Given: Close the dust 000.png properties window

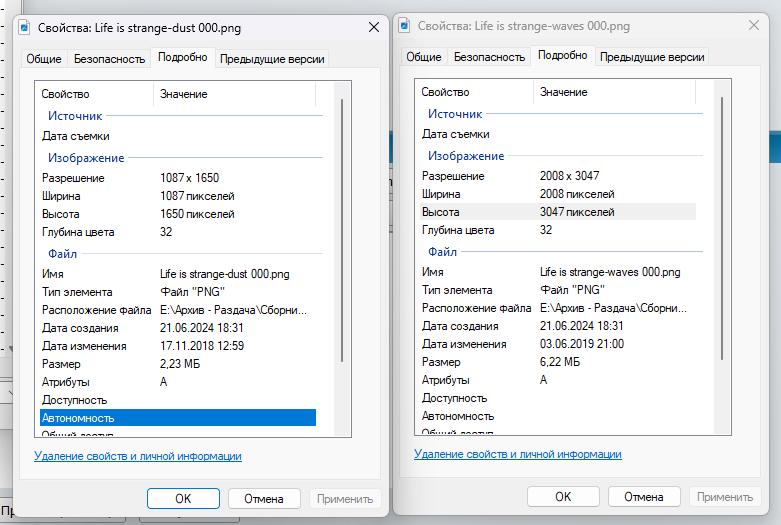Looking at the screenshot, I should tap(373, 28).
